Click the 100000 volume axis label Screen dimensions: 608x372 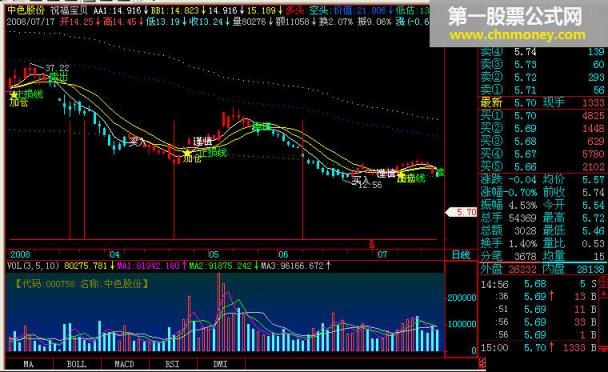tap(462, 324)
